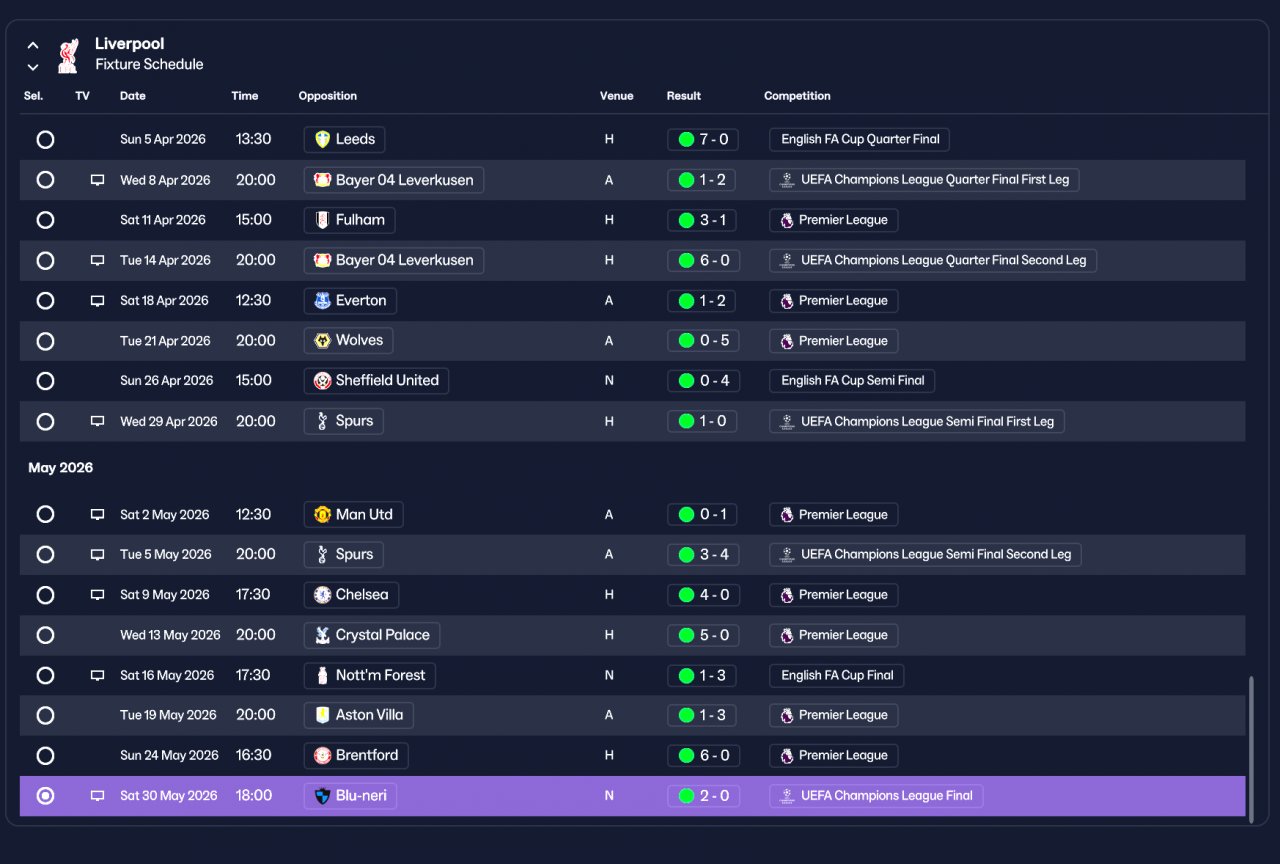The width and height of the screenshot is (1280, 864).
Task: Click the Man Utd club badge icon
Action: click(x=322, y=515)
